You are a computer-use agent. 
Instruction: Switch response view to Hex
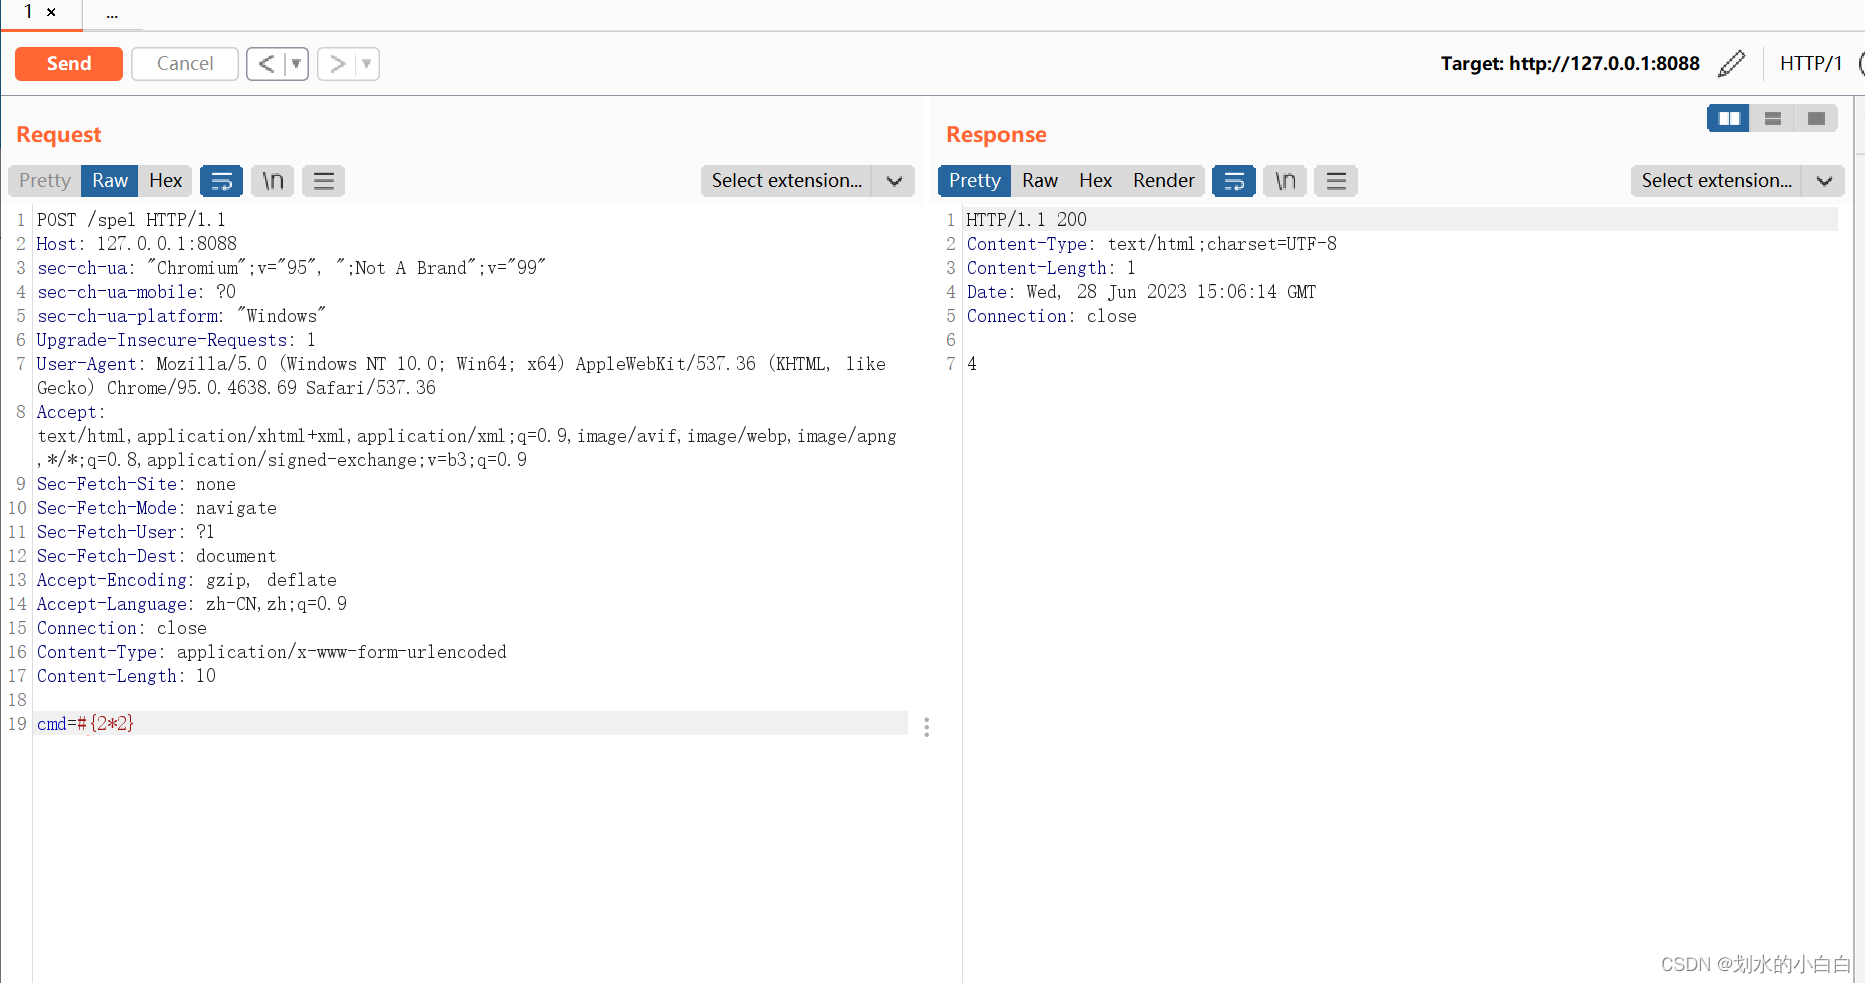[x=1096, y=181]
